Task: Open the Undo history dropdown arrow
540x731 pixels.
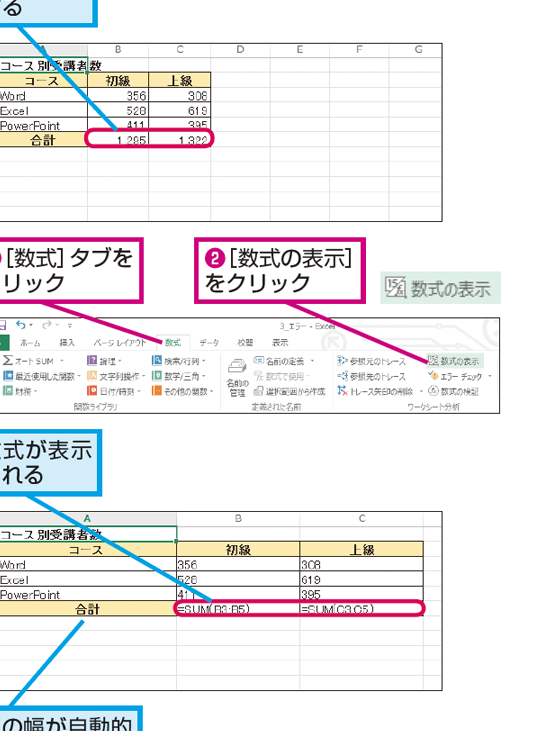Action: point(31,325)
